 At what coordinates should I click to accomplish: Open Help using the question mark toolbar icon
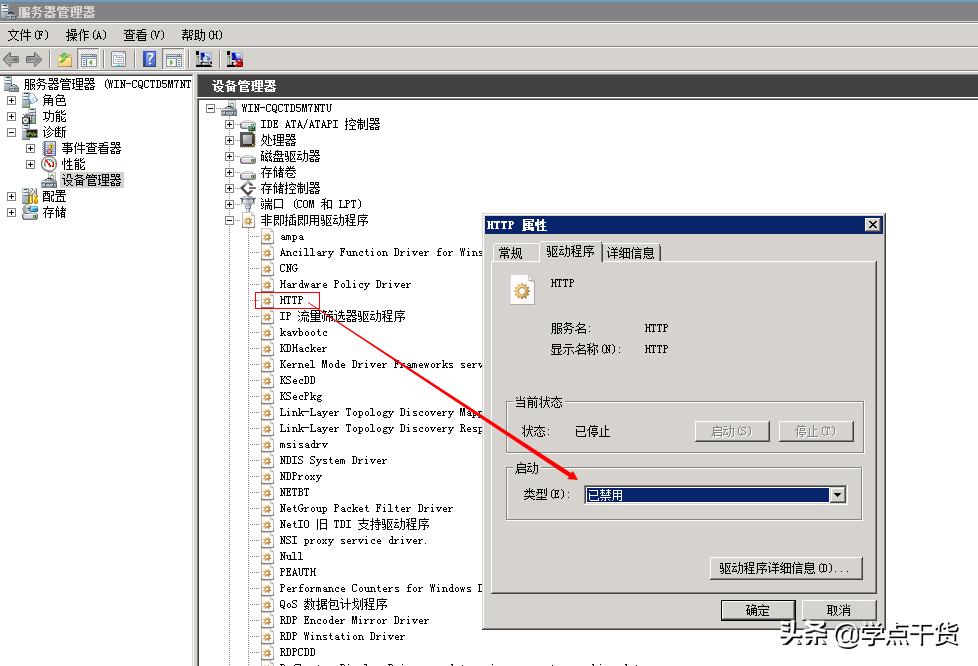pos(149,59)
